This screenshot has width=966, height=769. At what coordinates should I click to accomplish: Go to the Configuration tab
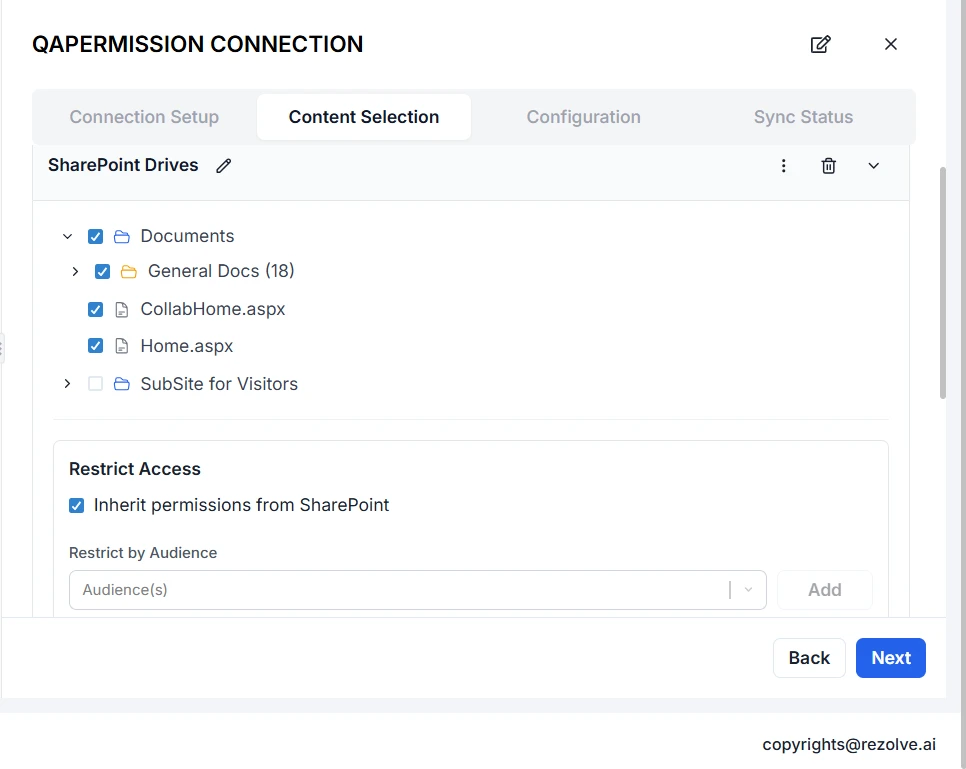point(583,117)
